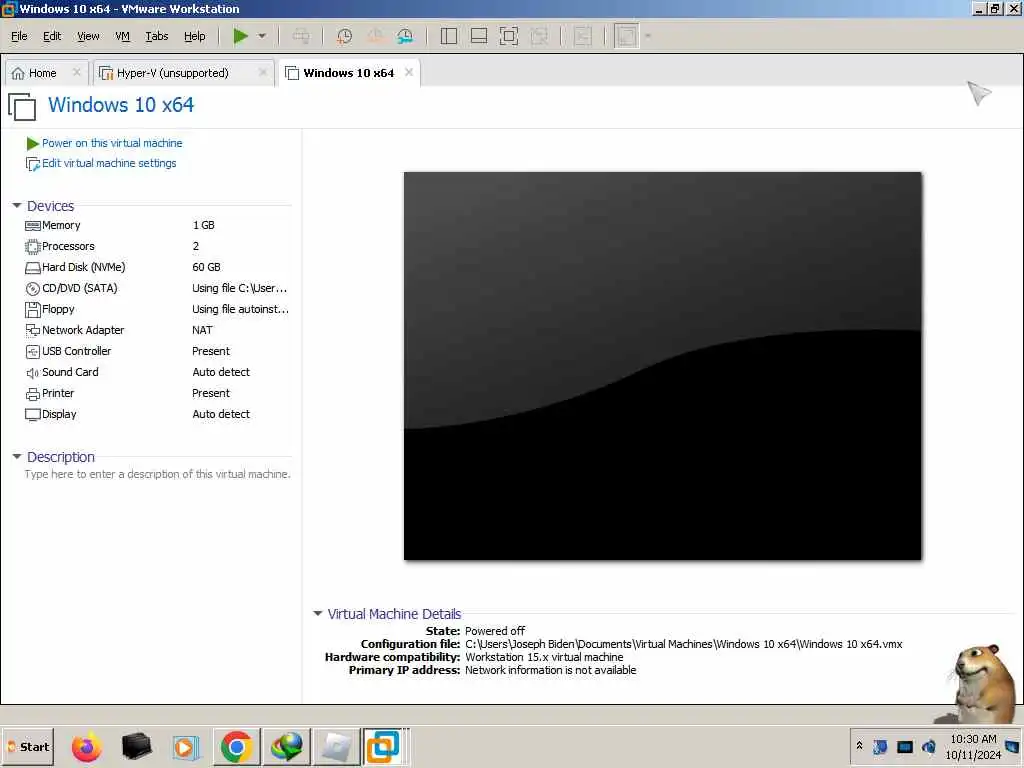Select the Floppy device row
The image size is (1024, 768).
[157, 309]
